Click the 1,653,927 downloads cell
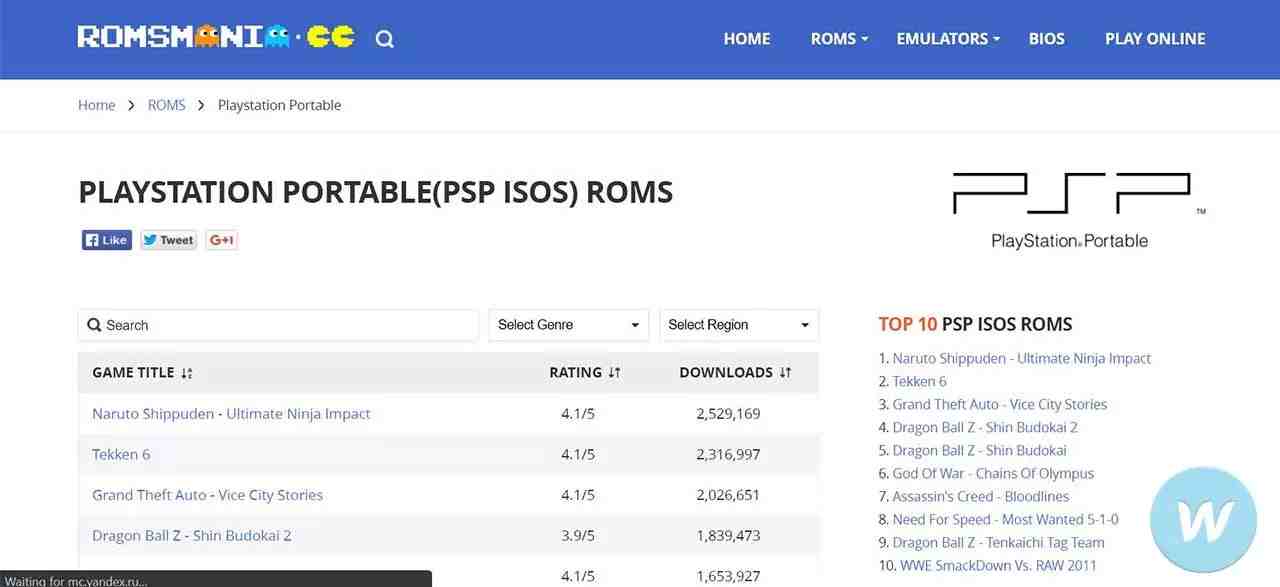The height and width of the screenshot is (587, 1280). tap(728, 576)
